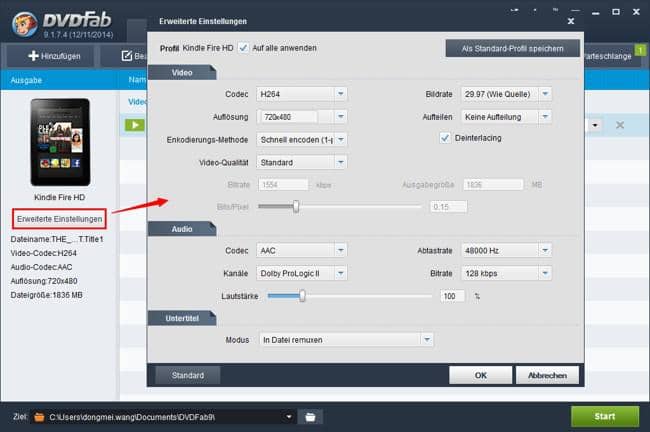Click the Lautstärke 100 percent field
650x432 pixels.
point(452,296)
